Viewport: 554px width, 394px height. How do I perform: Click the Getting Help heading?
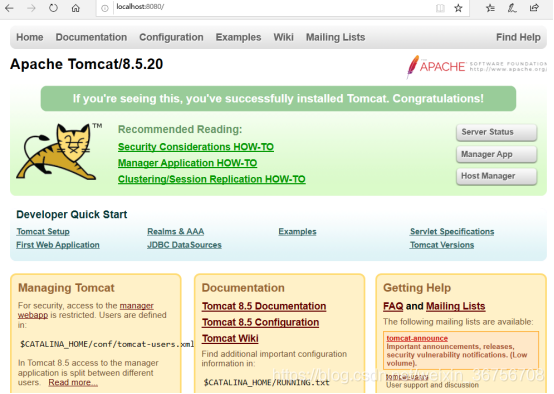[417, 288]
